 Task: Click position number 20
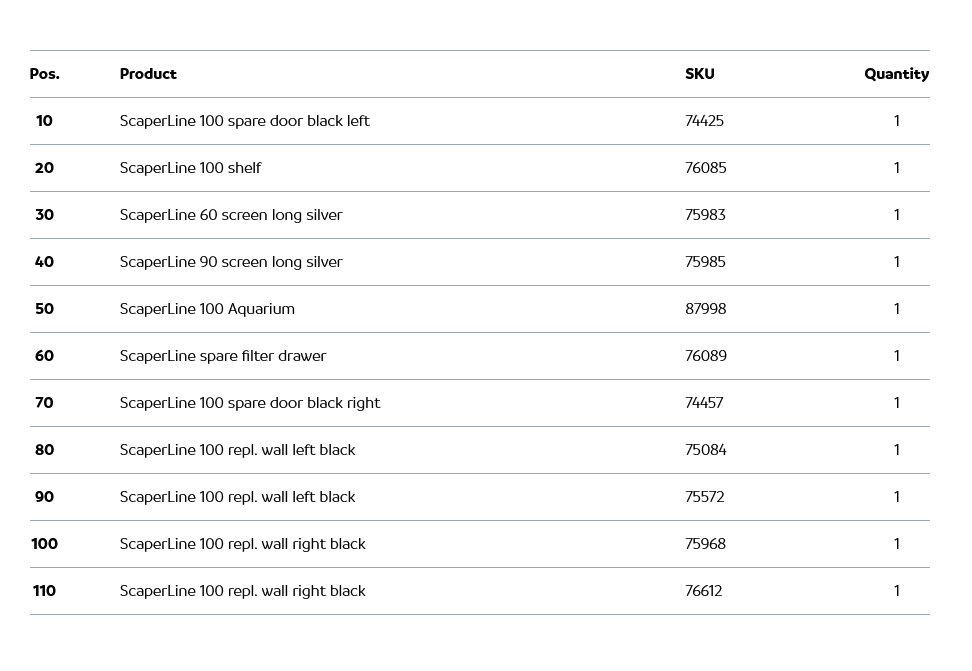(x=45, y=168)
